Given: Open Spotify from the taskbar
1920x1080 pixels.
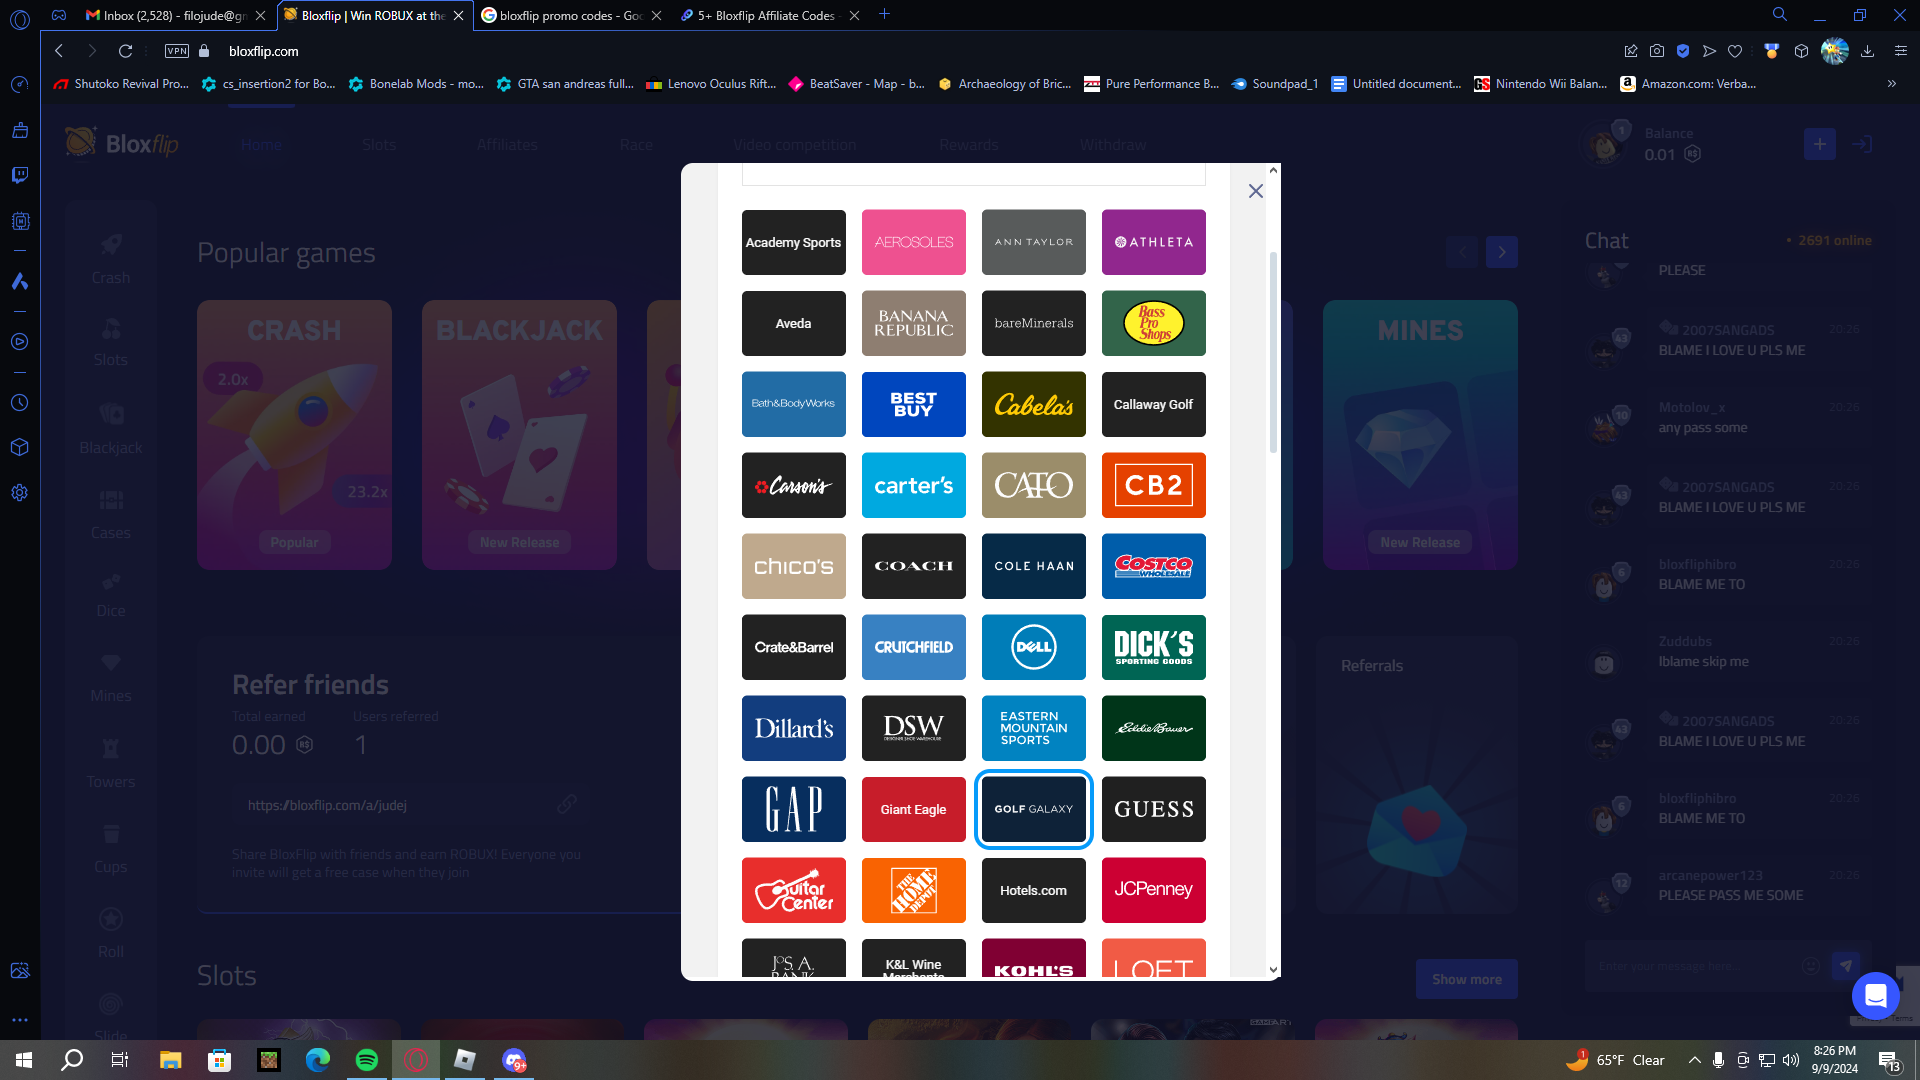Looking at the screenshot, I should (x=367, y=1060).
